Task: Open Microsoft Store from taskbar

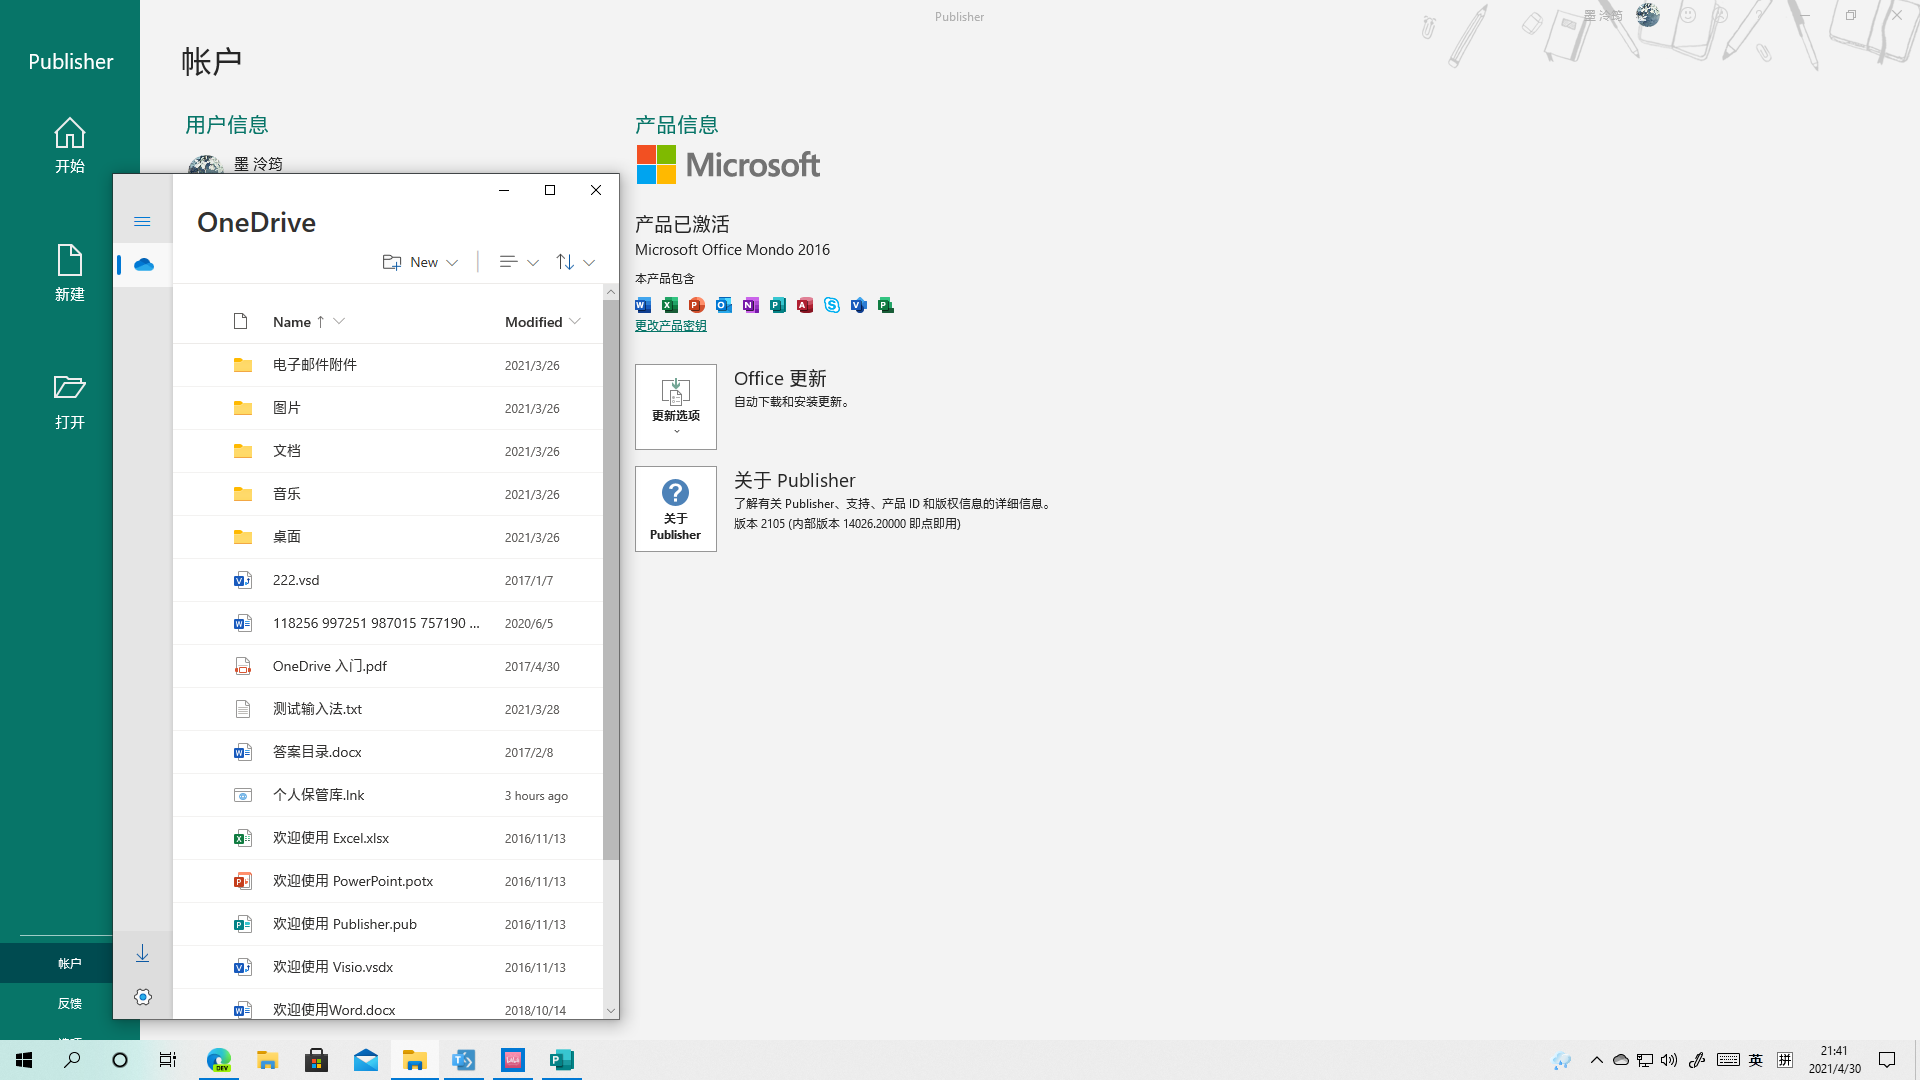Action: (x=317, y=1060)
